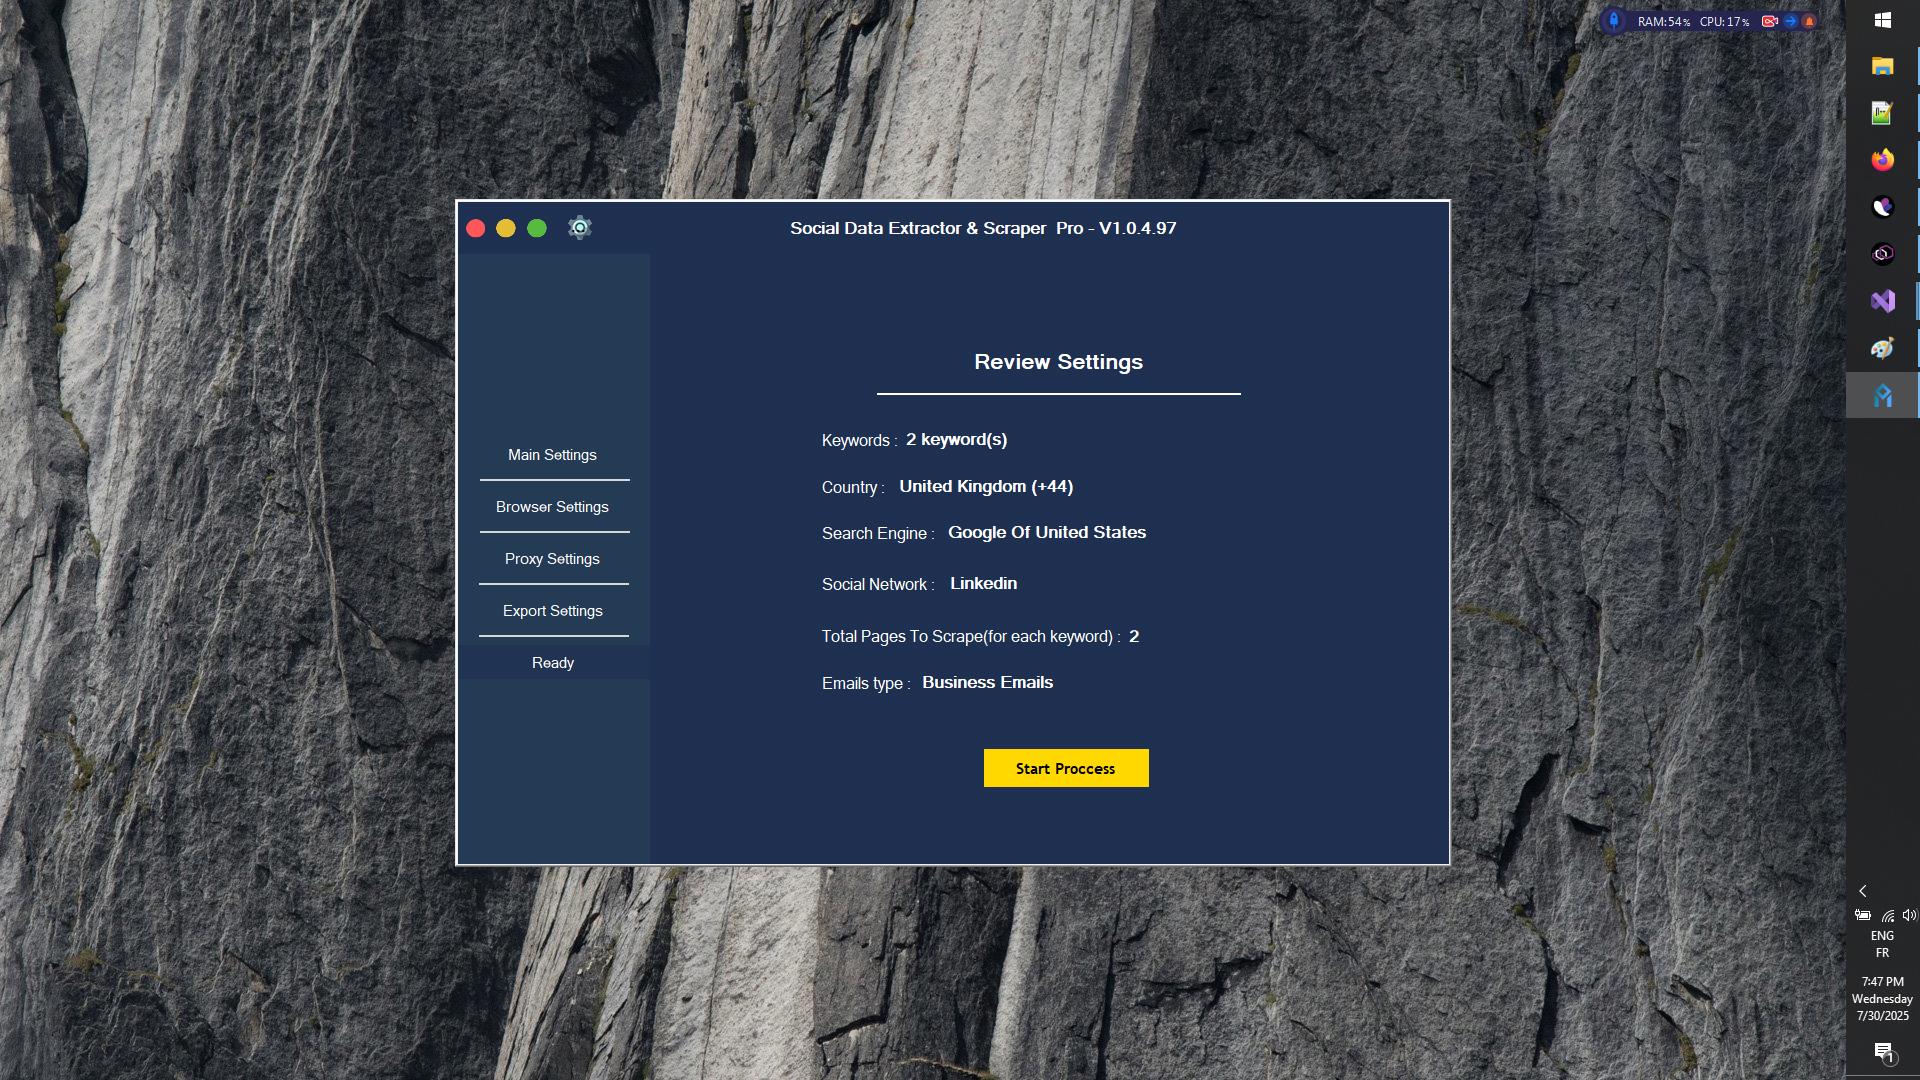Click the blue arrow widget icon
The height and width of the screenshot is (1080, 1920).
1790,21
